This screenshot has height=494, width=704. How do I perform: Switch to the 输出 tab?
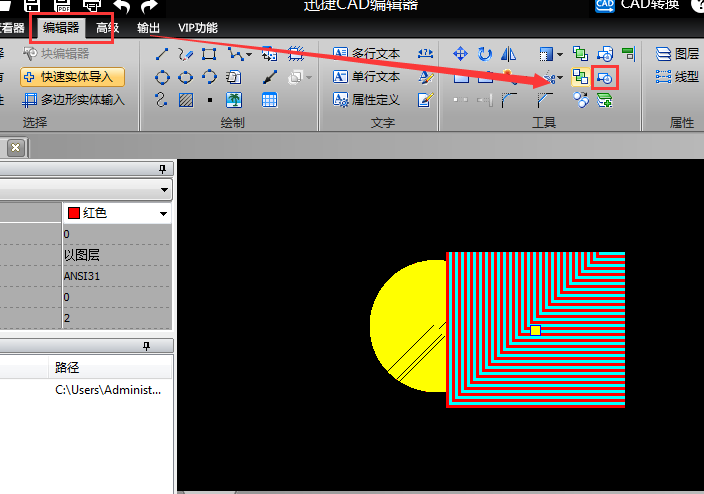[148, 28]
